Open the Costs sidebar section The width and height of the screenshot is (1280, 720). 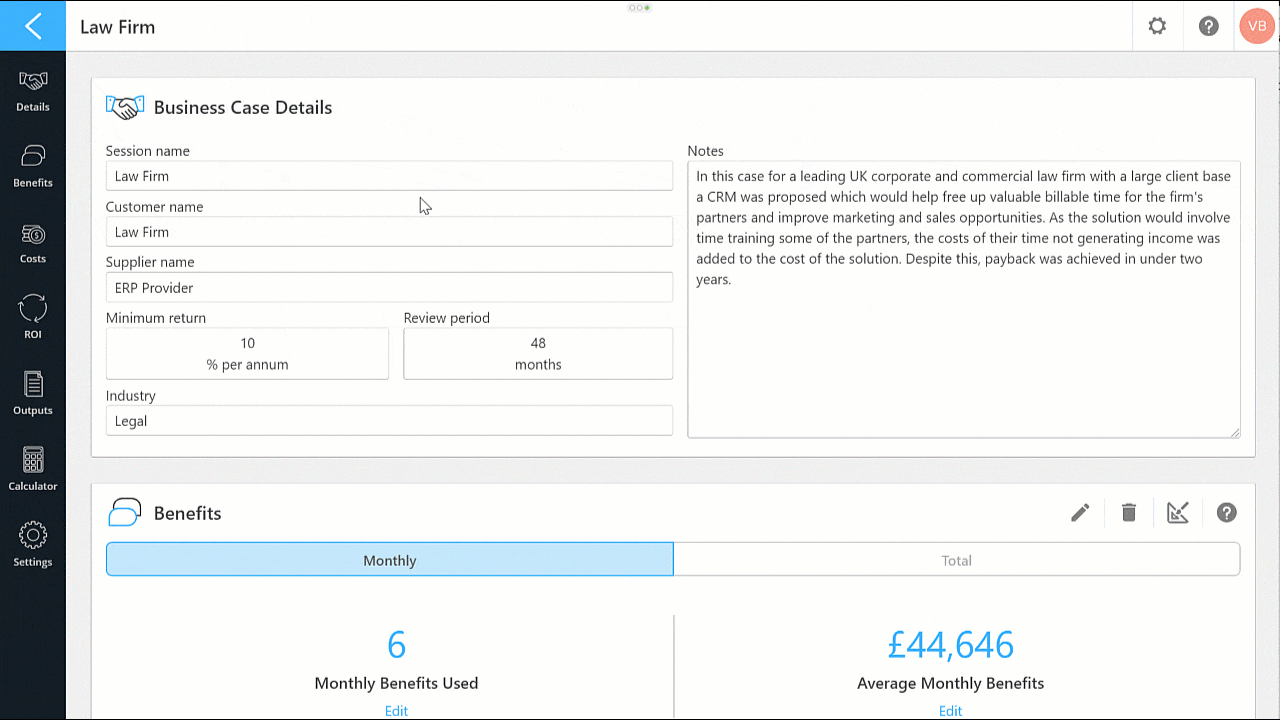(x=33, y=243)
